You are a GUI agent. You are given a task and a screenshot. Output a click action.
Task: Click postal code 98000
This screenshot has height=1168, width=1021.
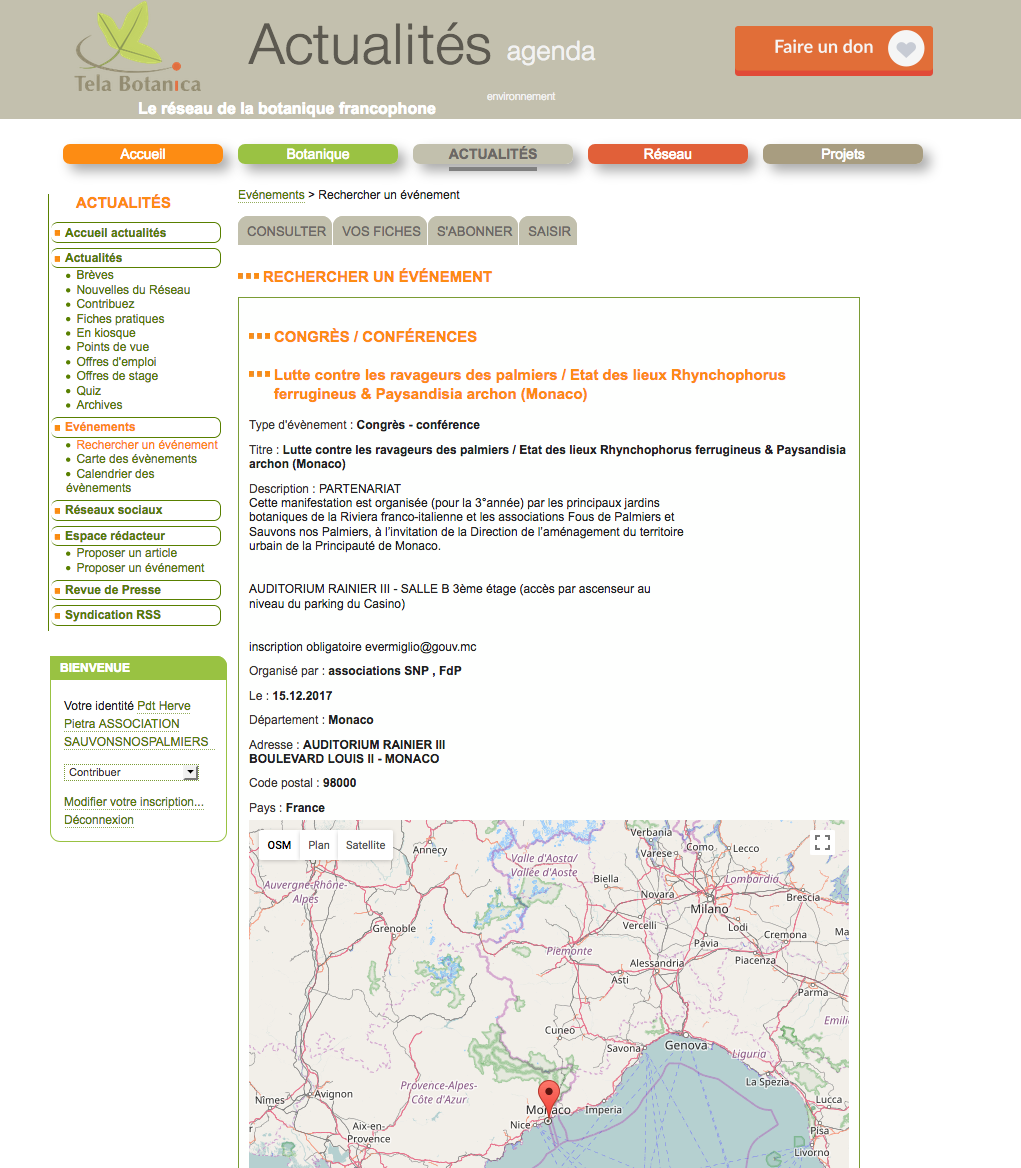[340, 783]
